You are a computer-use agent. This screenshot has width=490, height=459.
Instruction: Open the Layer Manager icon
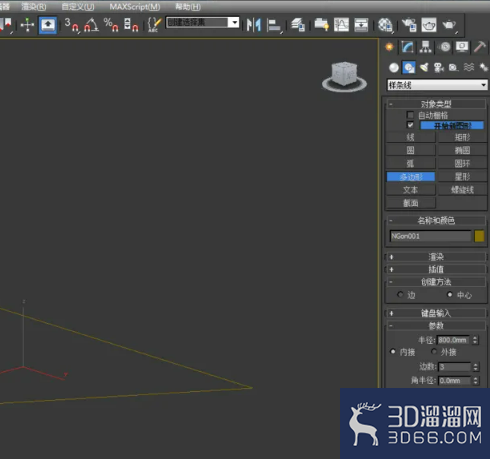point(297,25)
